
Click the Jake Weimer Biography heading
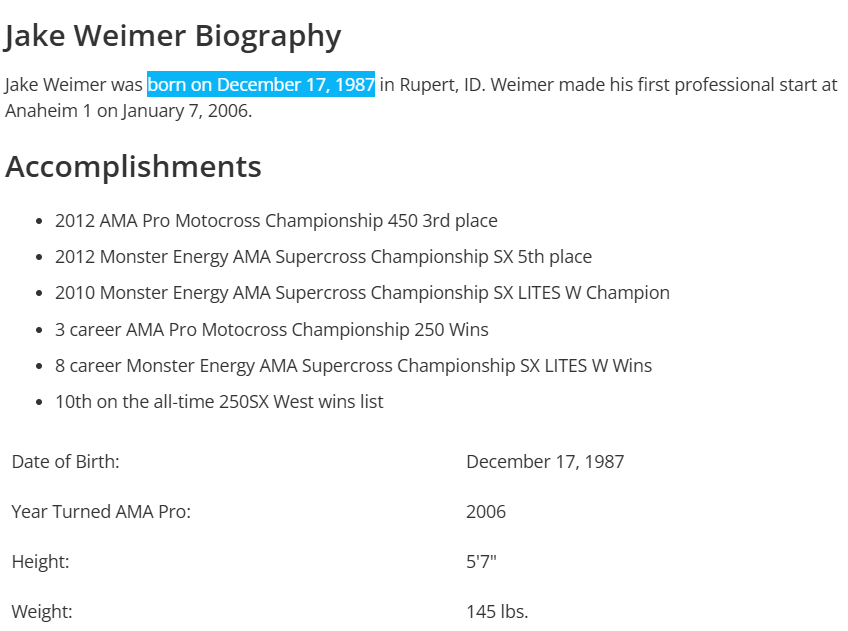[173, 36]
